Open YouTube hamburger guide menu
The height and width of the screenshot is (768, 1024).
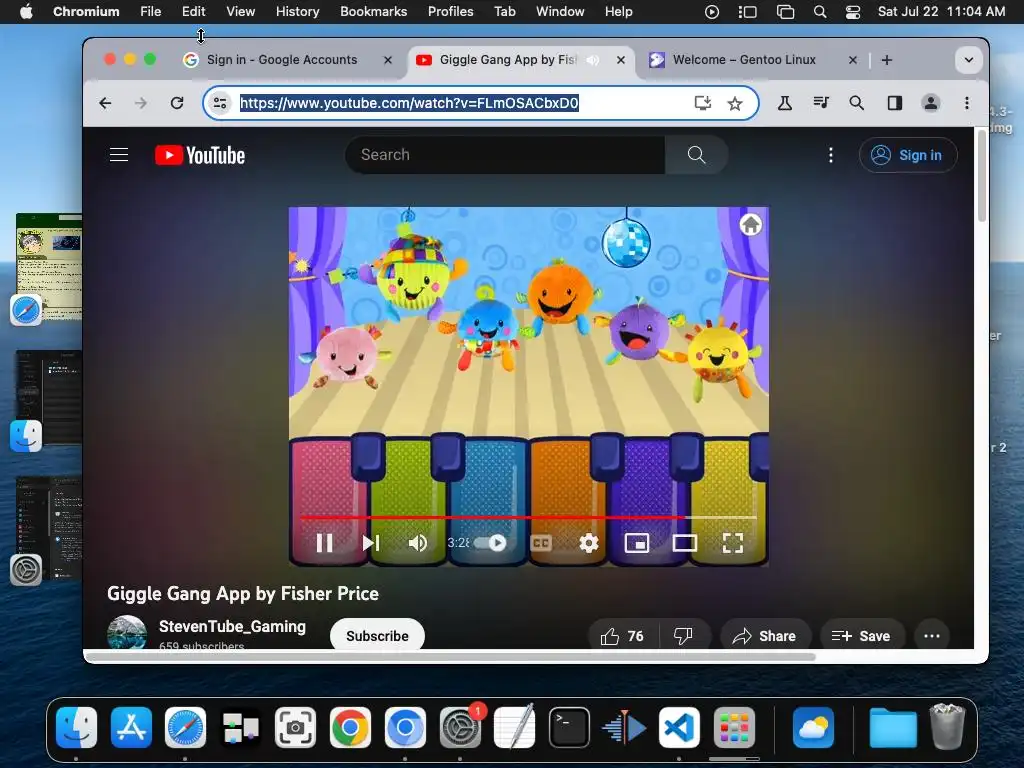(x=119, y=155)
